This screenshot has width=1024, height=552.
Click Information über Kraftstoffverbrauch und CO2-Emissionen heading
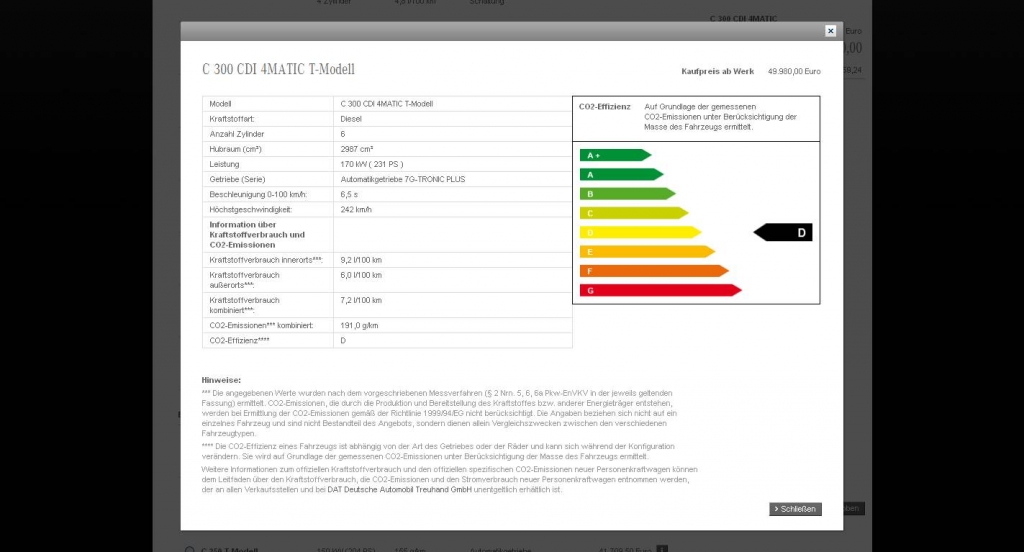coord(257,235)
